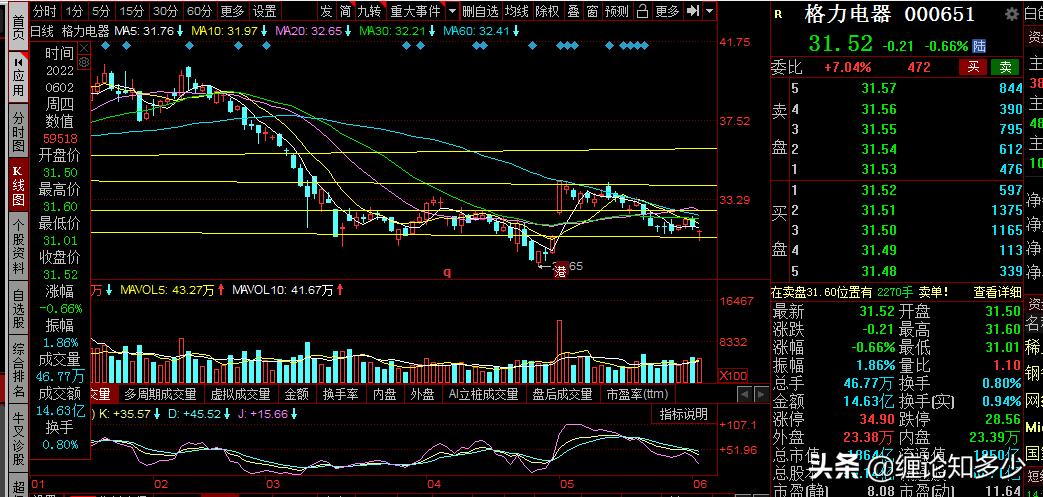Open 分时图 in left sidebar
The width and height of the screenshot is (1043, 497).
coord(18,132)
